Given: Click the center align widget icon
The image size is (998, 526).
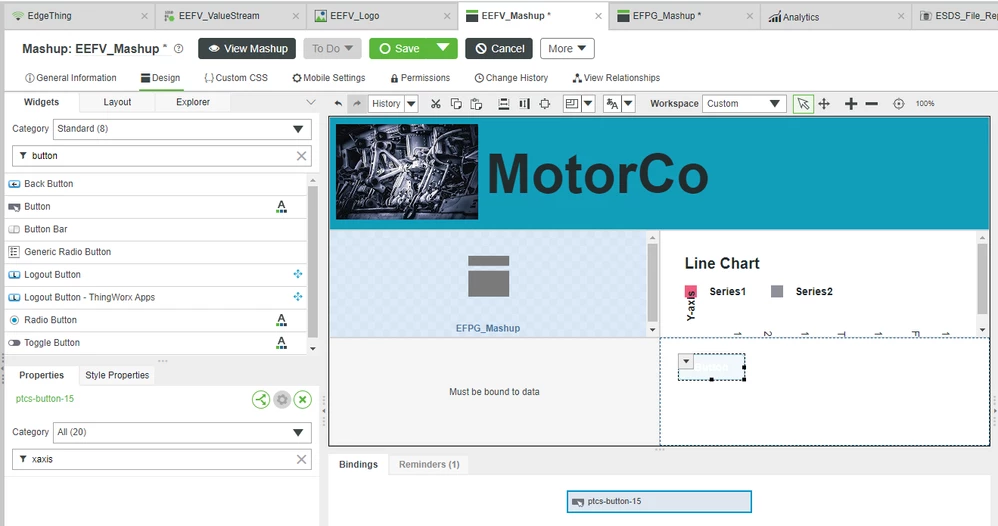Looking at the screenshot, I should pyautogui.click(x=545, y=103).
